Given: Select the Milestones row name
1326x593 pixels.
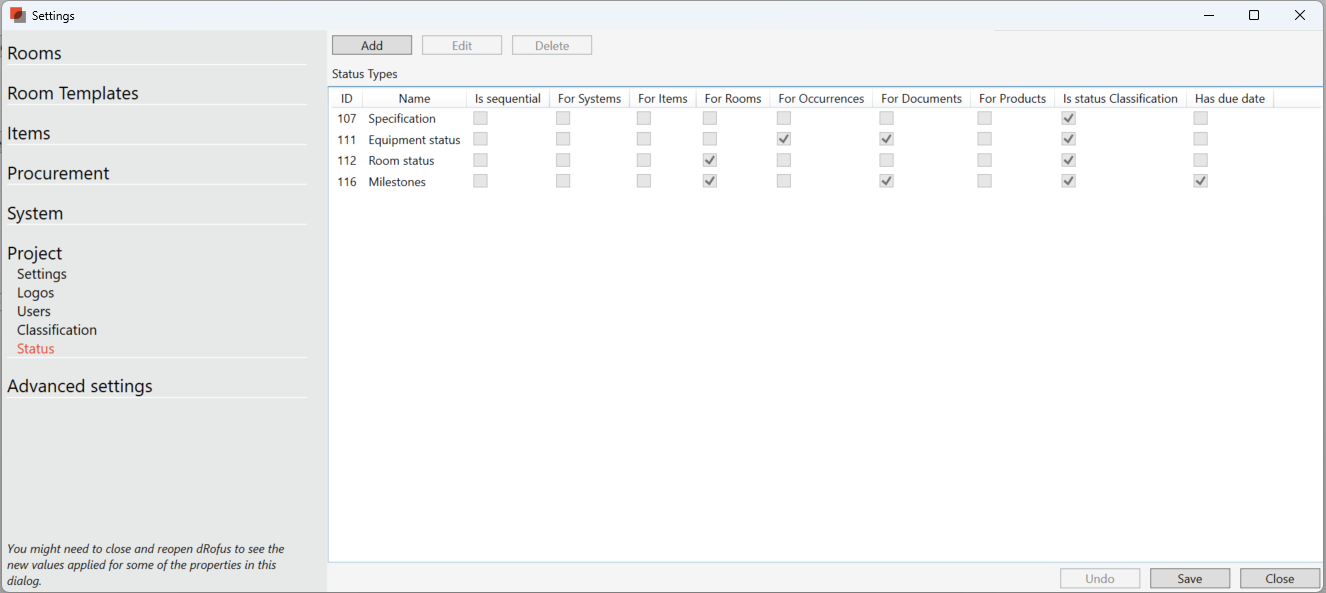Looking at the screenshot, I should point(397,182).
